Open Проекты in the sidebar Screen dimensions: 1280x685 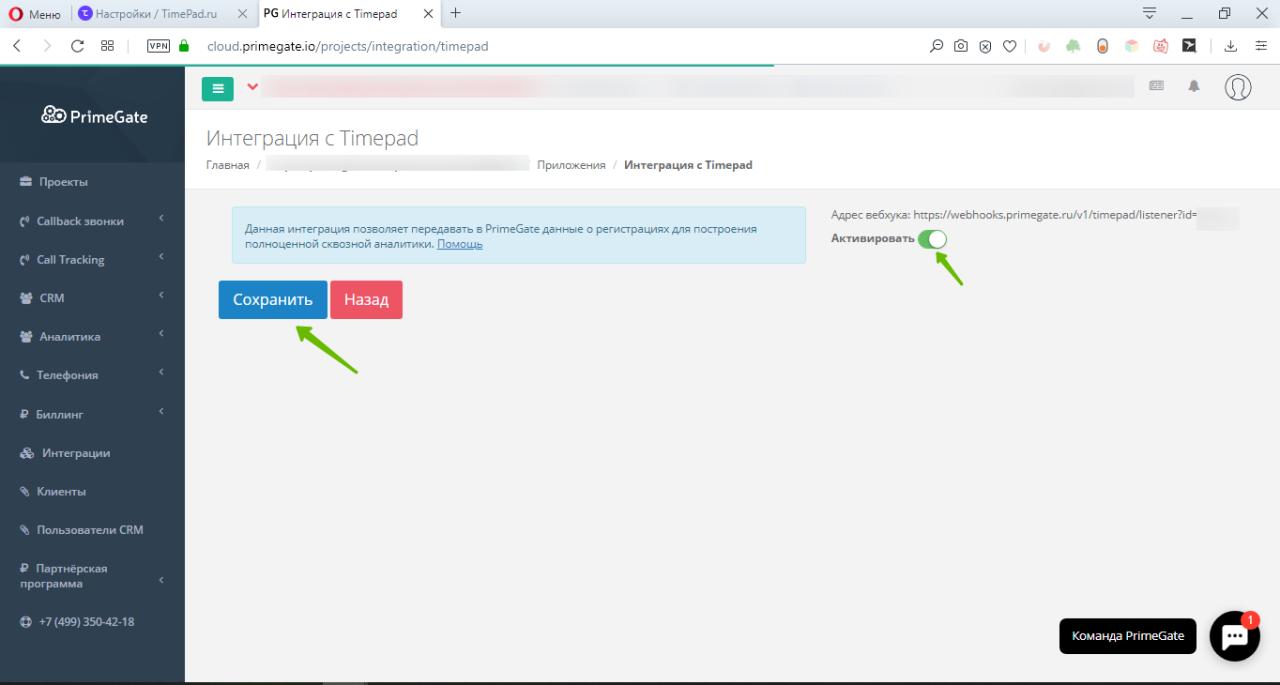[63, 182]
